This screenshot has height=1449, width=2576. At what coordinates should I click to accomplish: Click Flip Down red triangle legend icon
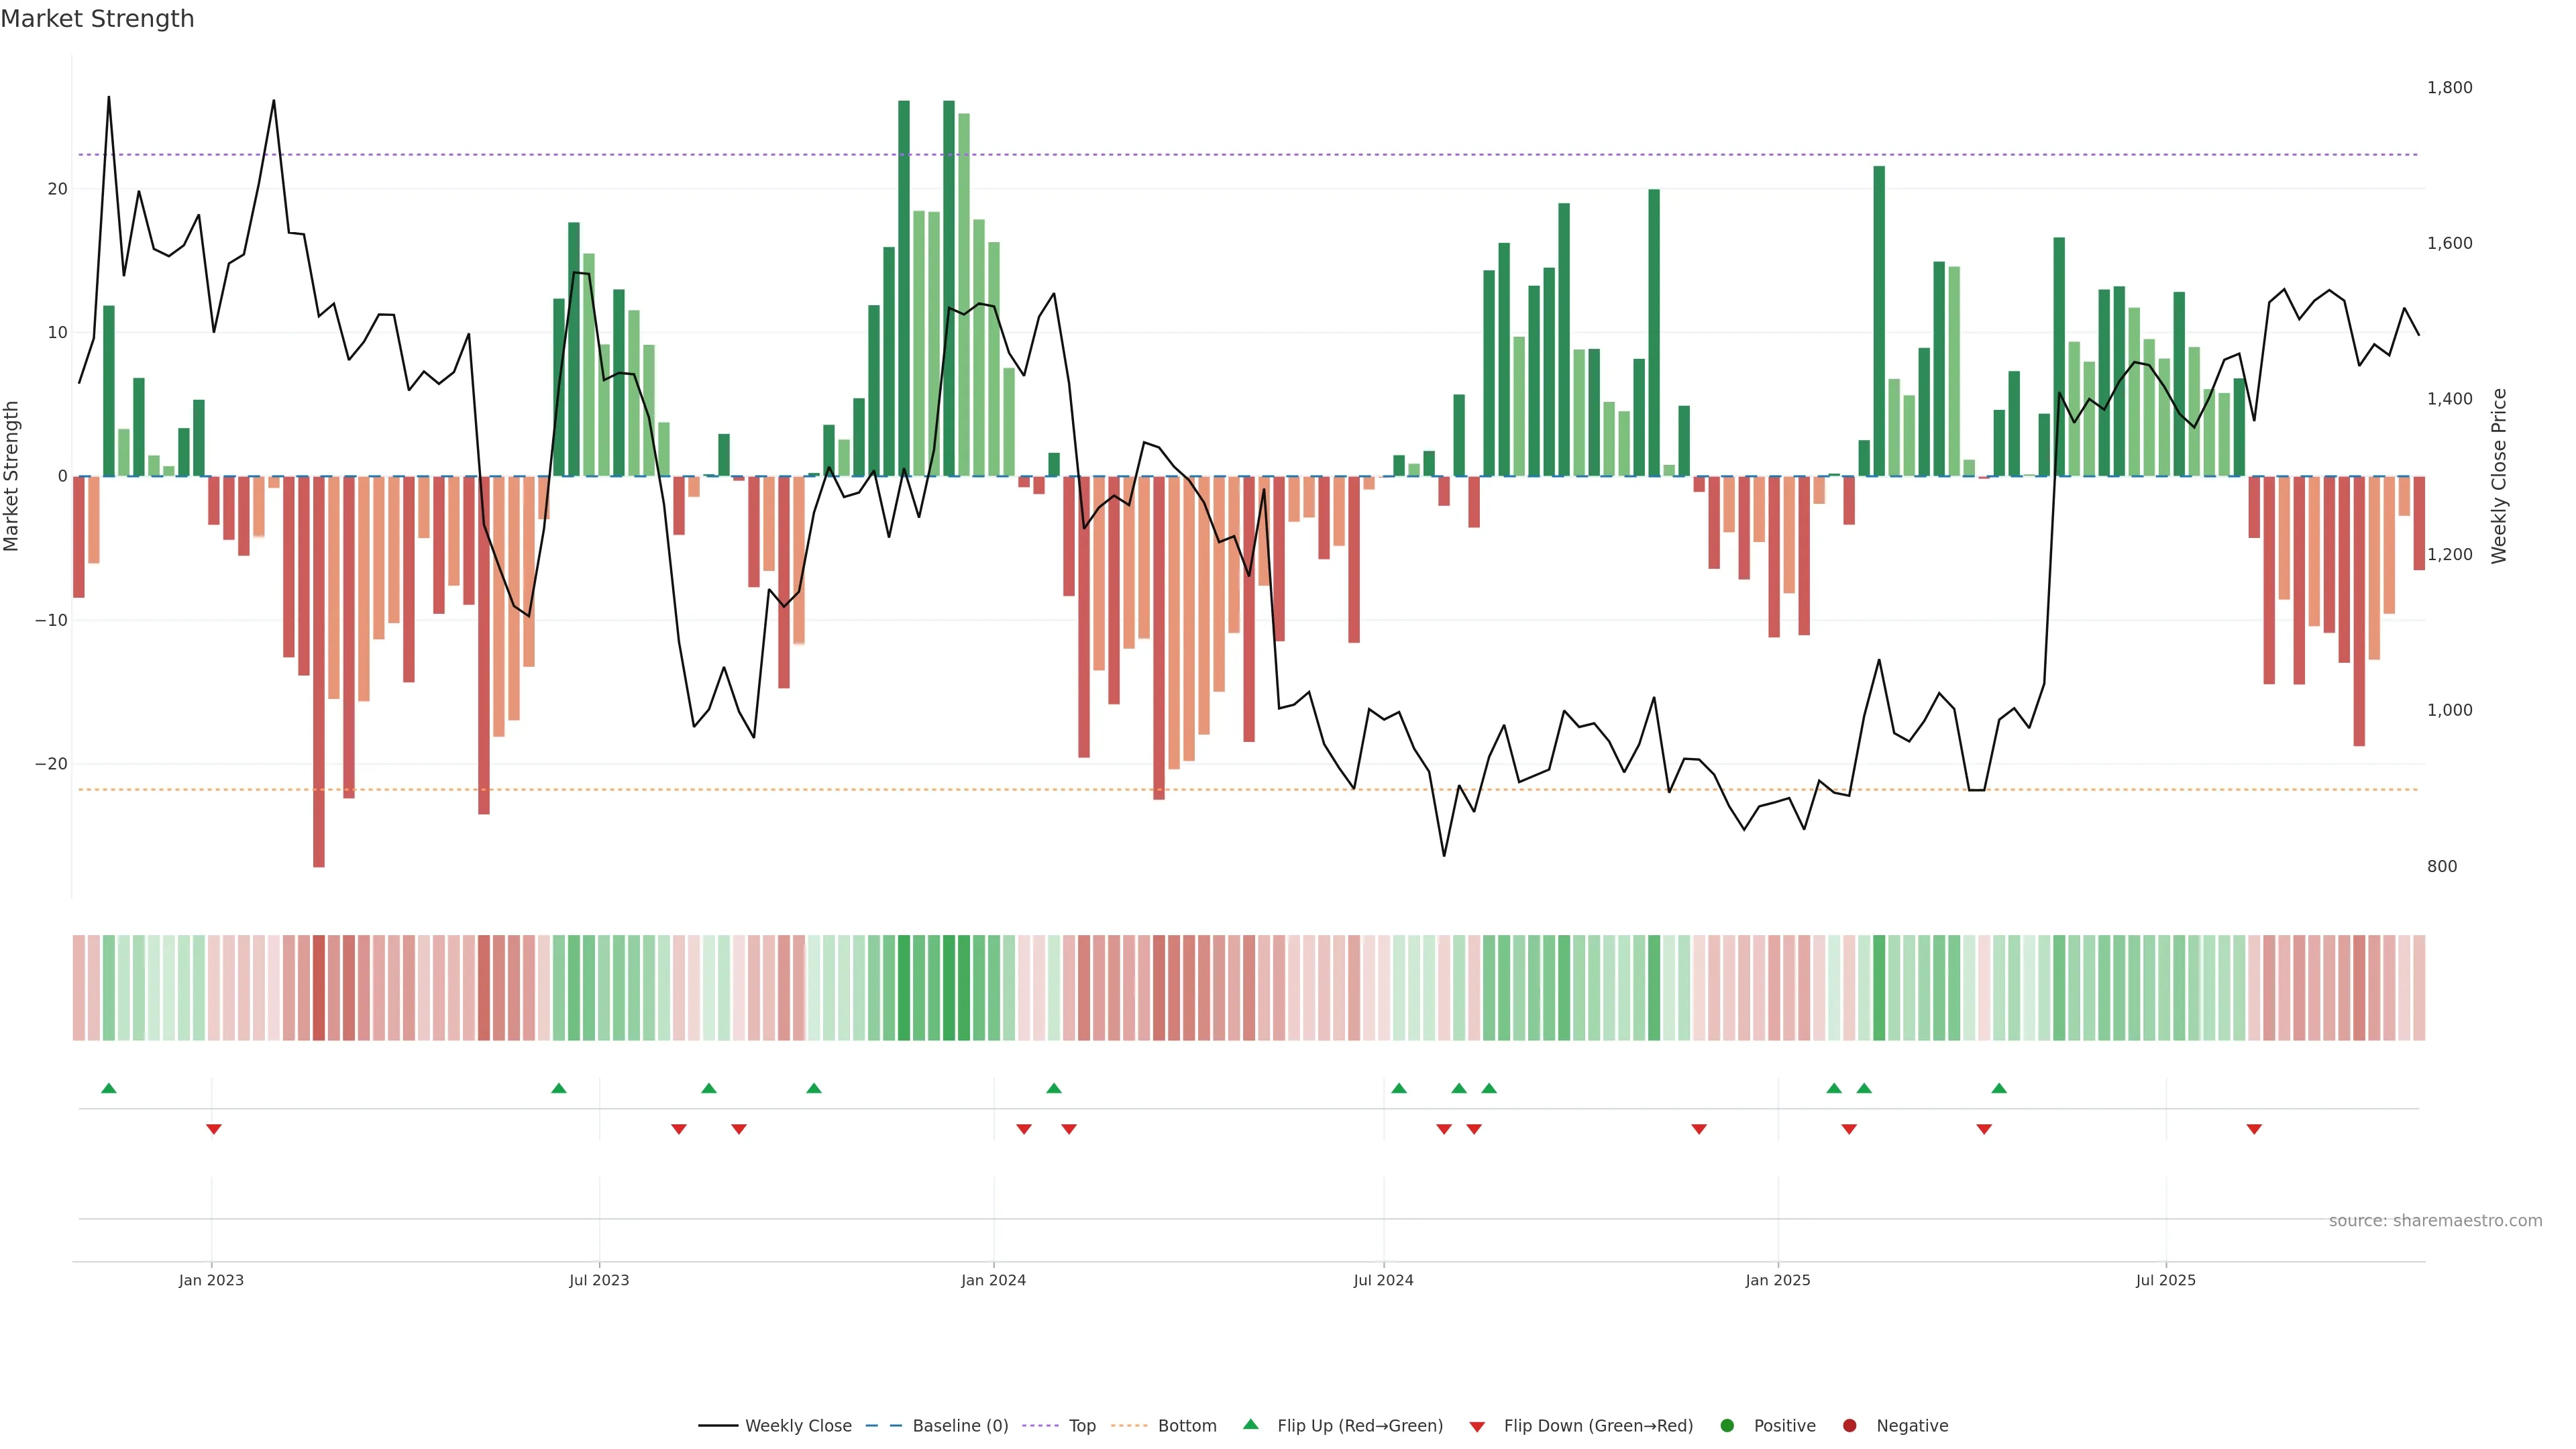coord(1477,1427)
